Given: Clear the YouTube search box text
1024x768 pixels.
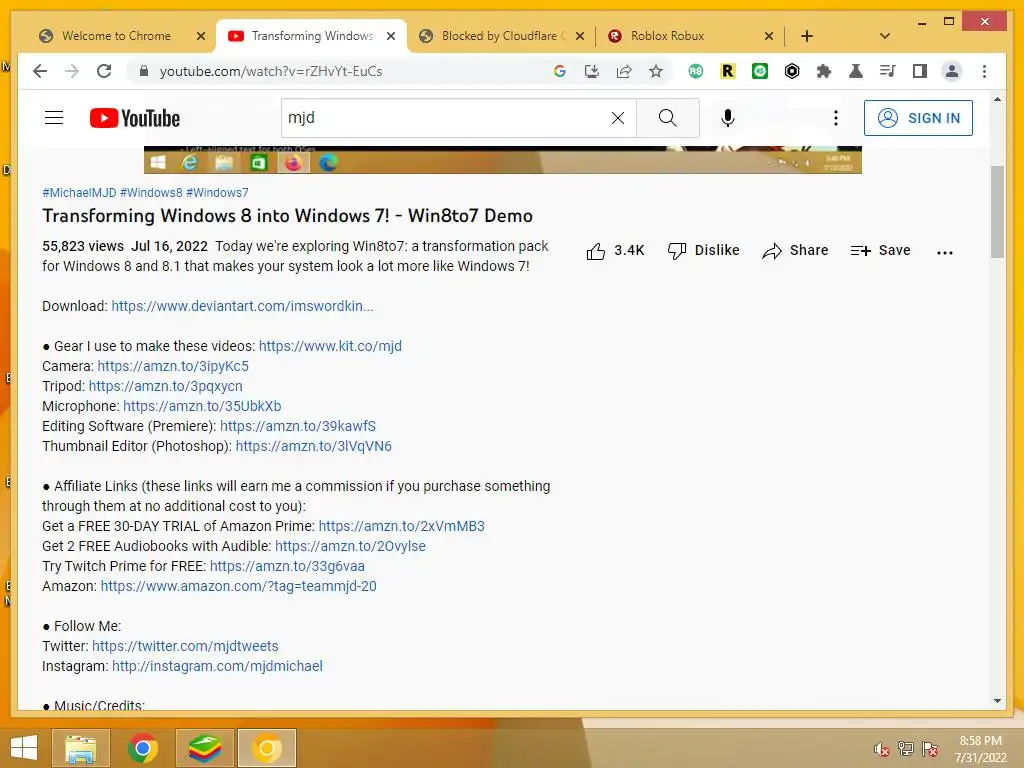Looking at the screenshot, I should click(618, 118).
